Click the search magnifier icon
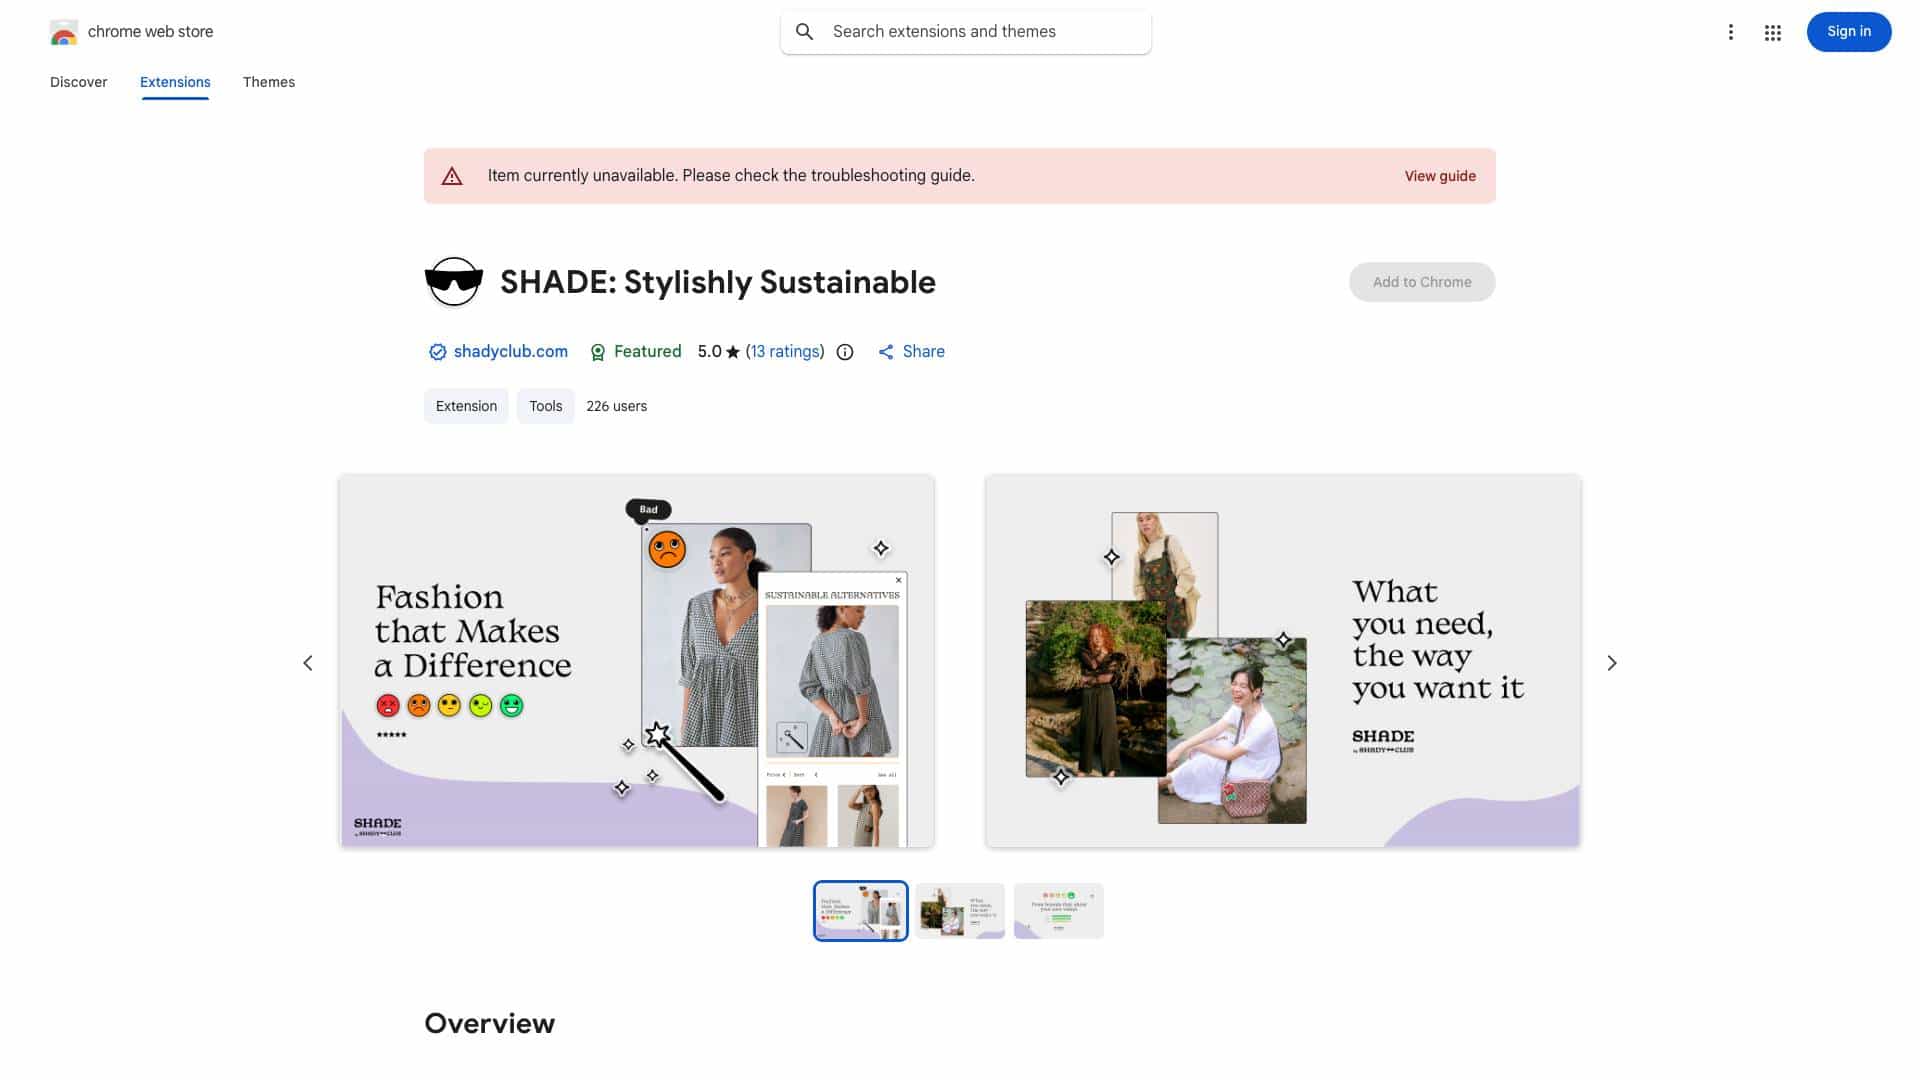The width and height of the screenshot is (1920, 1080). pos(804,32)
